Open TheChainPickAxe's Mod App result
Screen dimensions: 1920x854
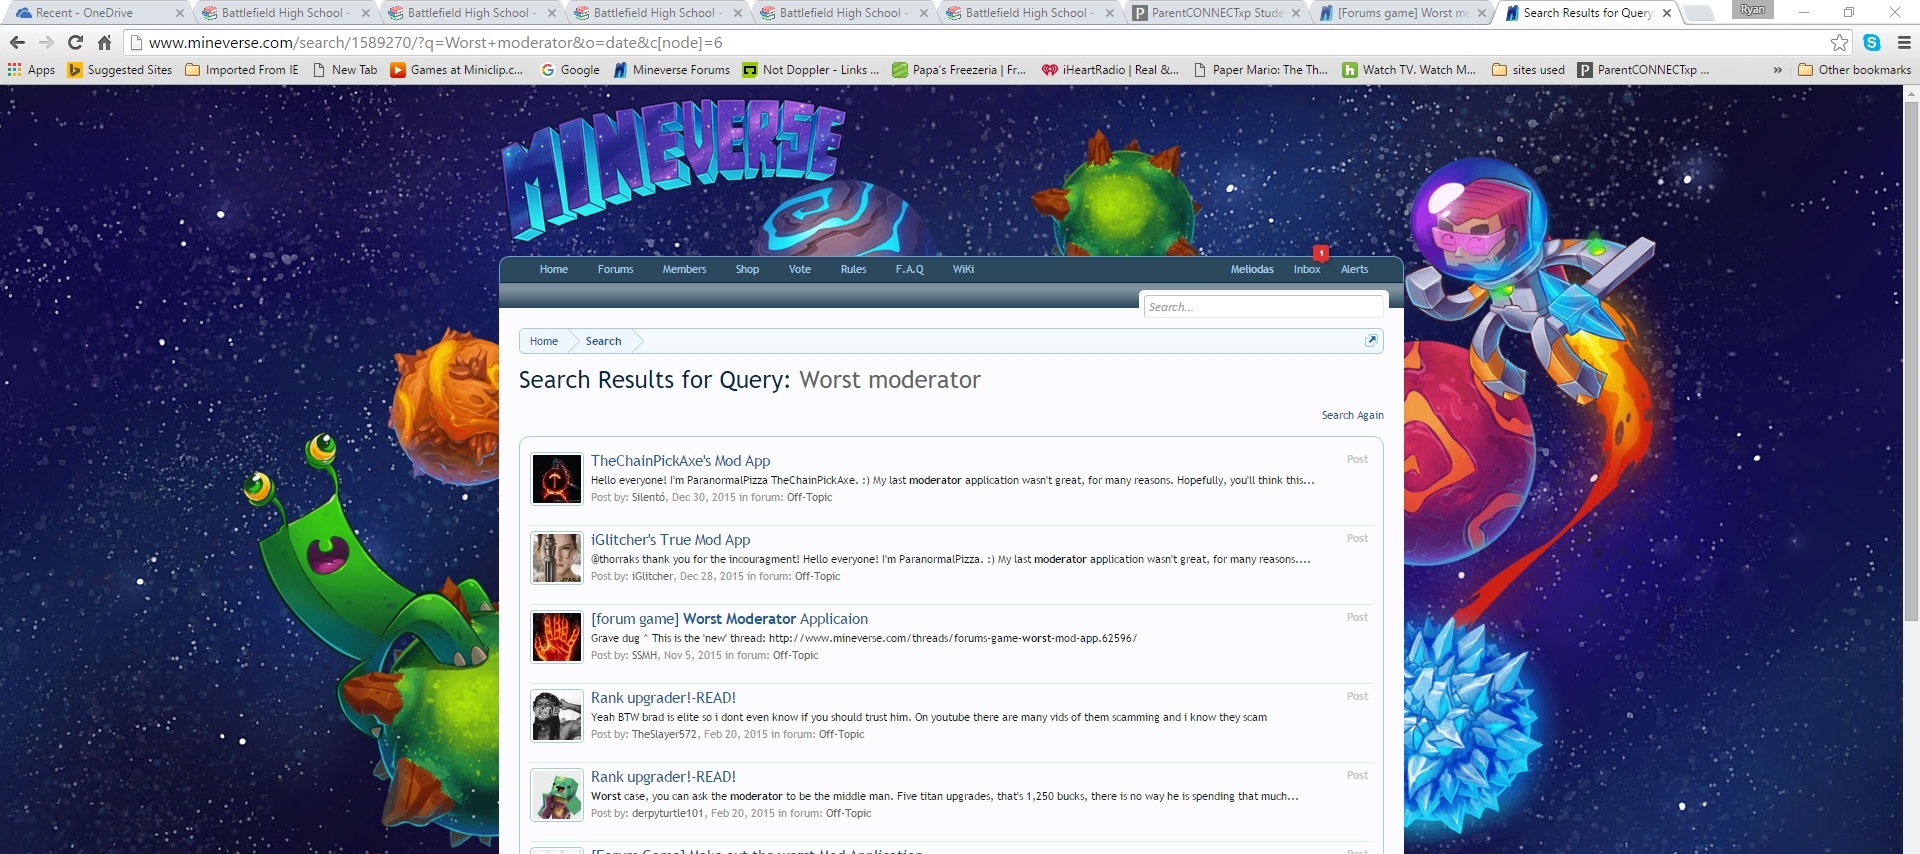680,461
